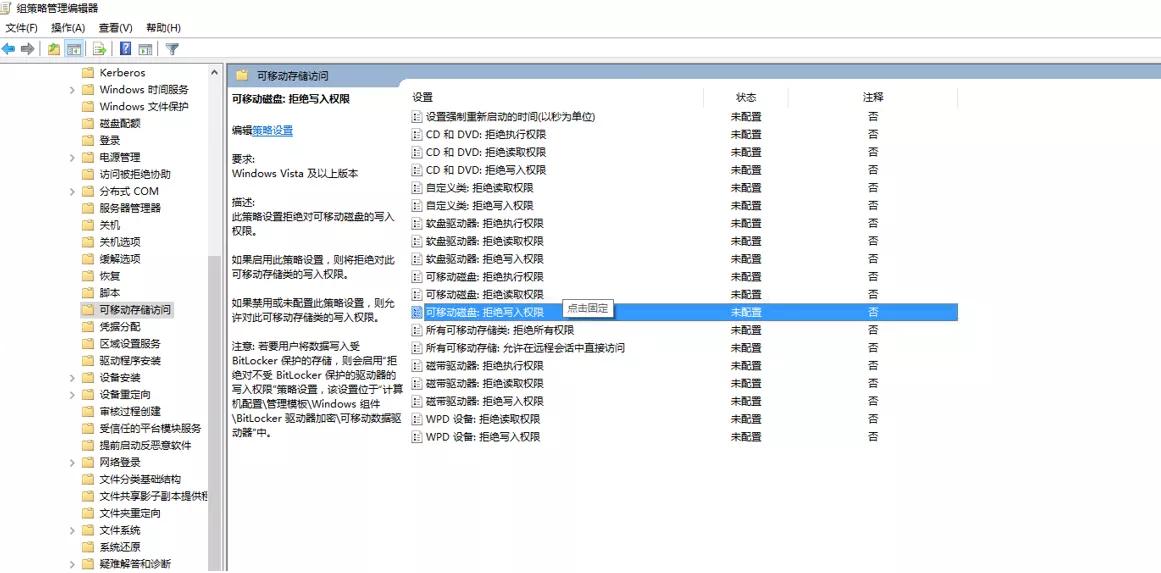Expand the 分布式 COM tree node
This screenshot has height=573, width=1161.
(x=72, y=192)
